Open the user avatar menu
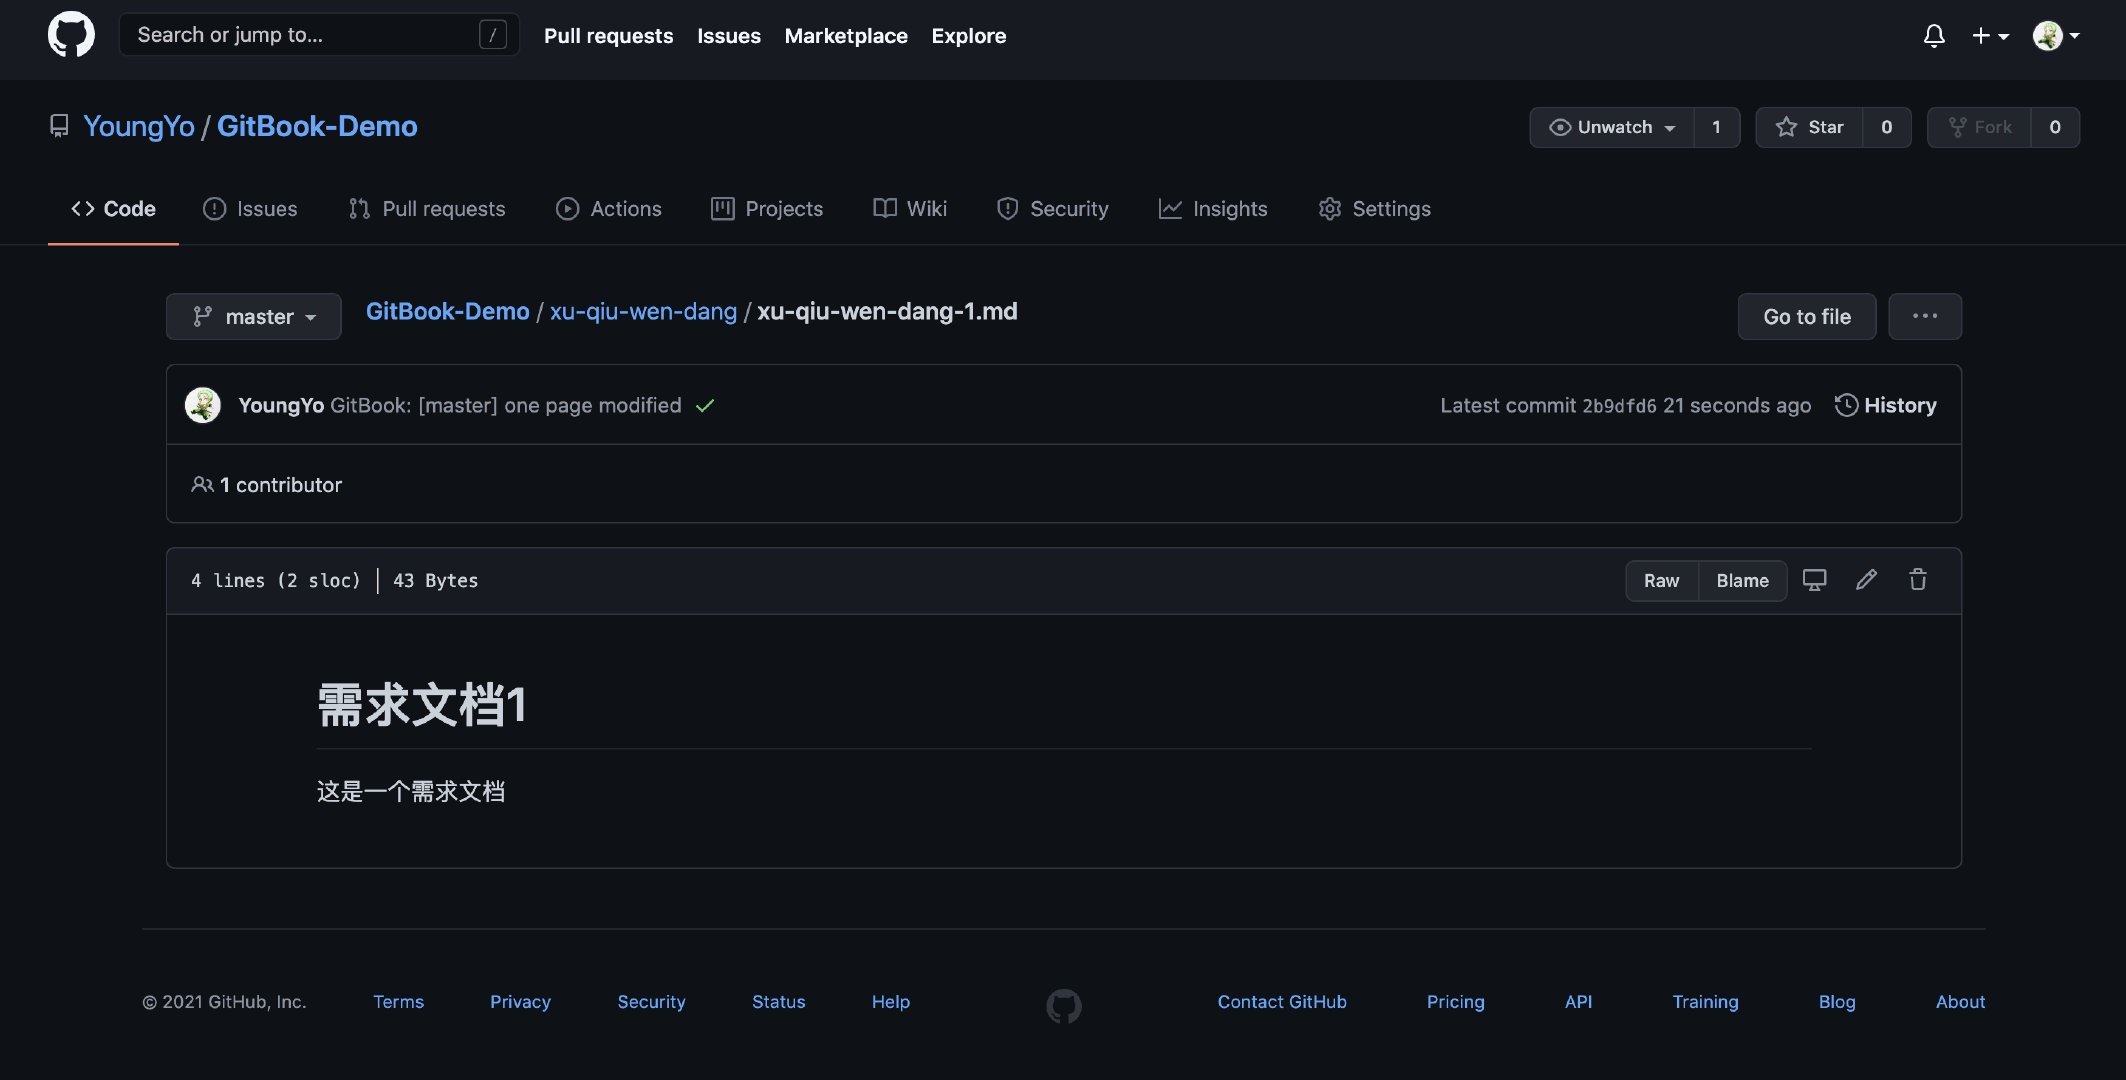Viewport: 2126px width, 1080px height. coord(2055,36)
